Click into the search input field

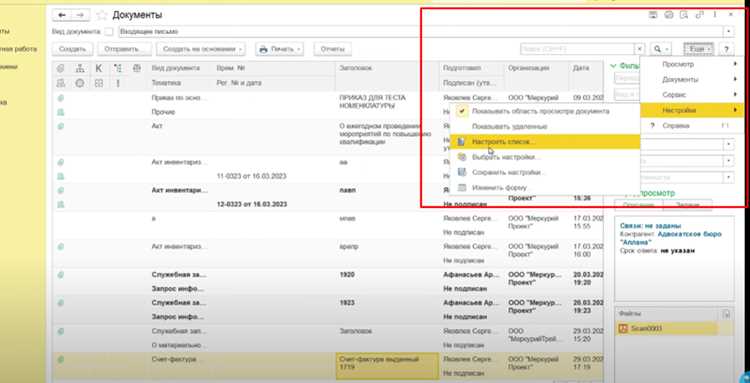click(577, 49)
